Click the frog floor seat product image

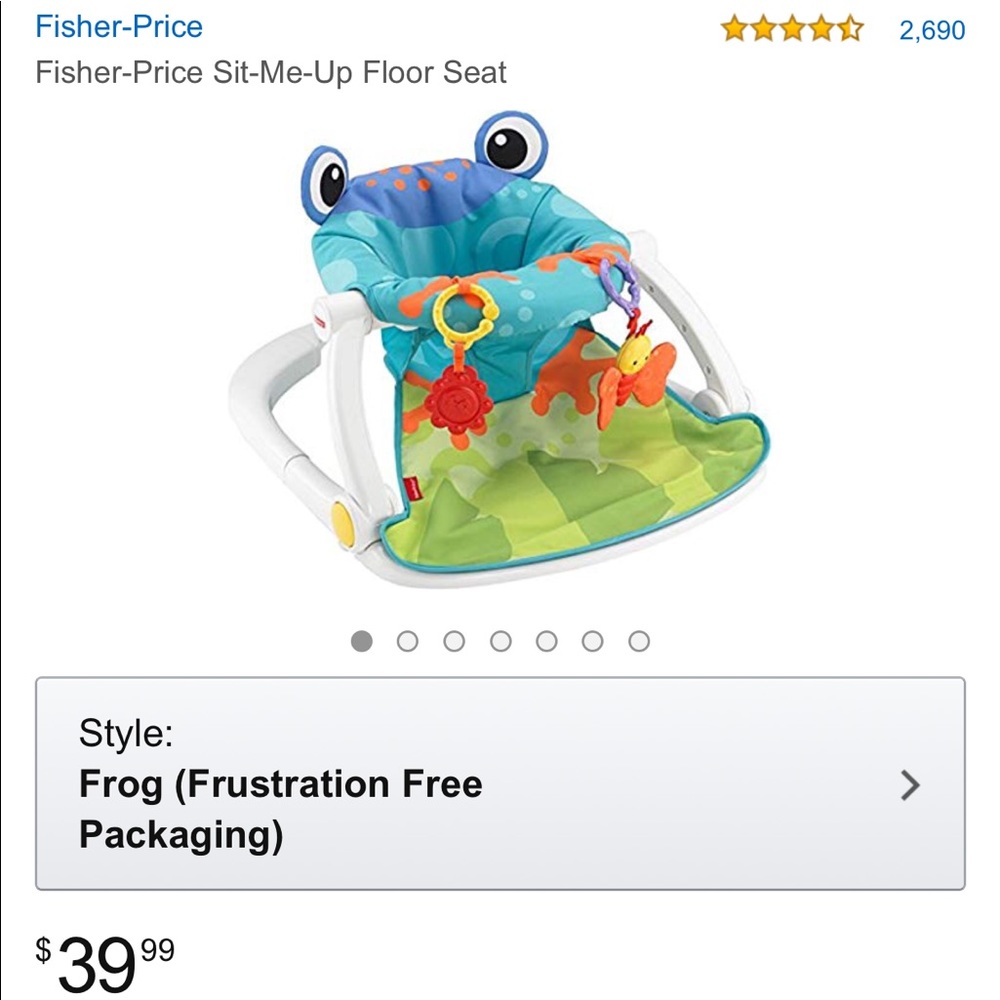click(x=500, y=350)
